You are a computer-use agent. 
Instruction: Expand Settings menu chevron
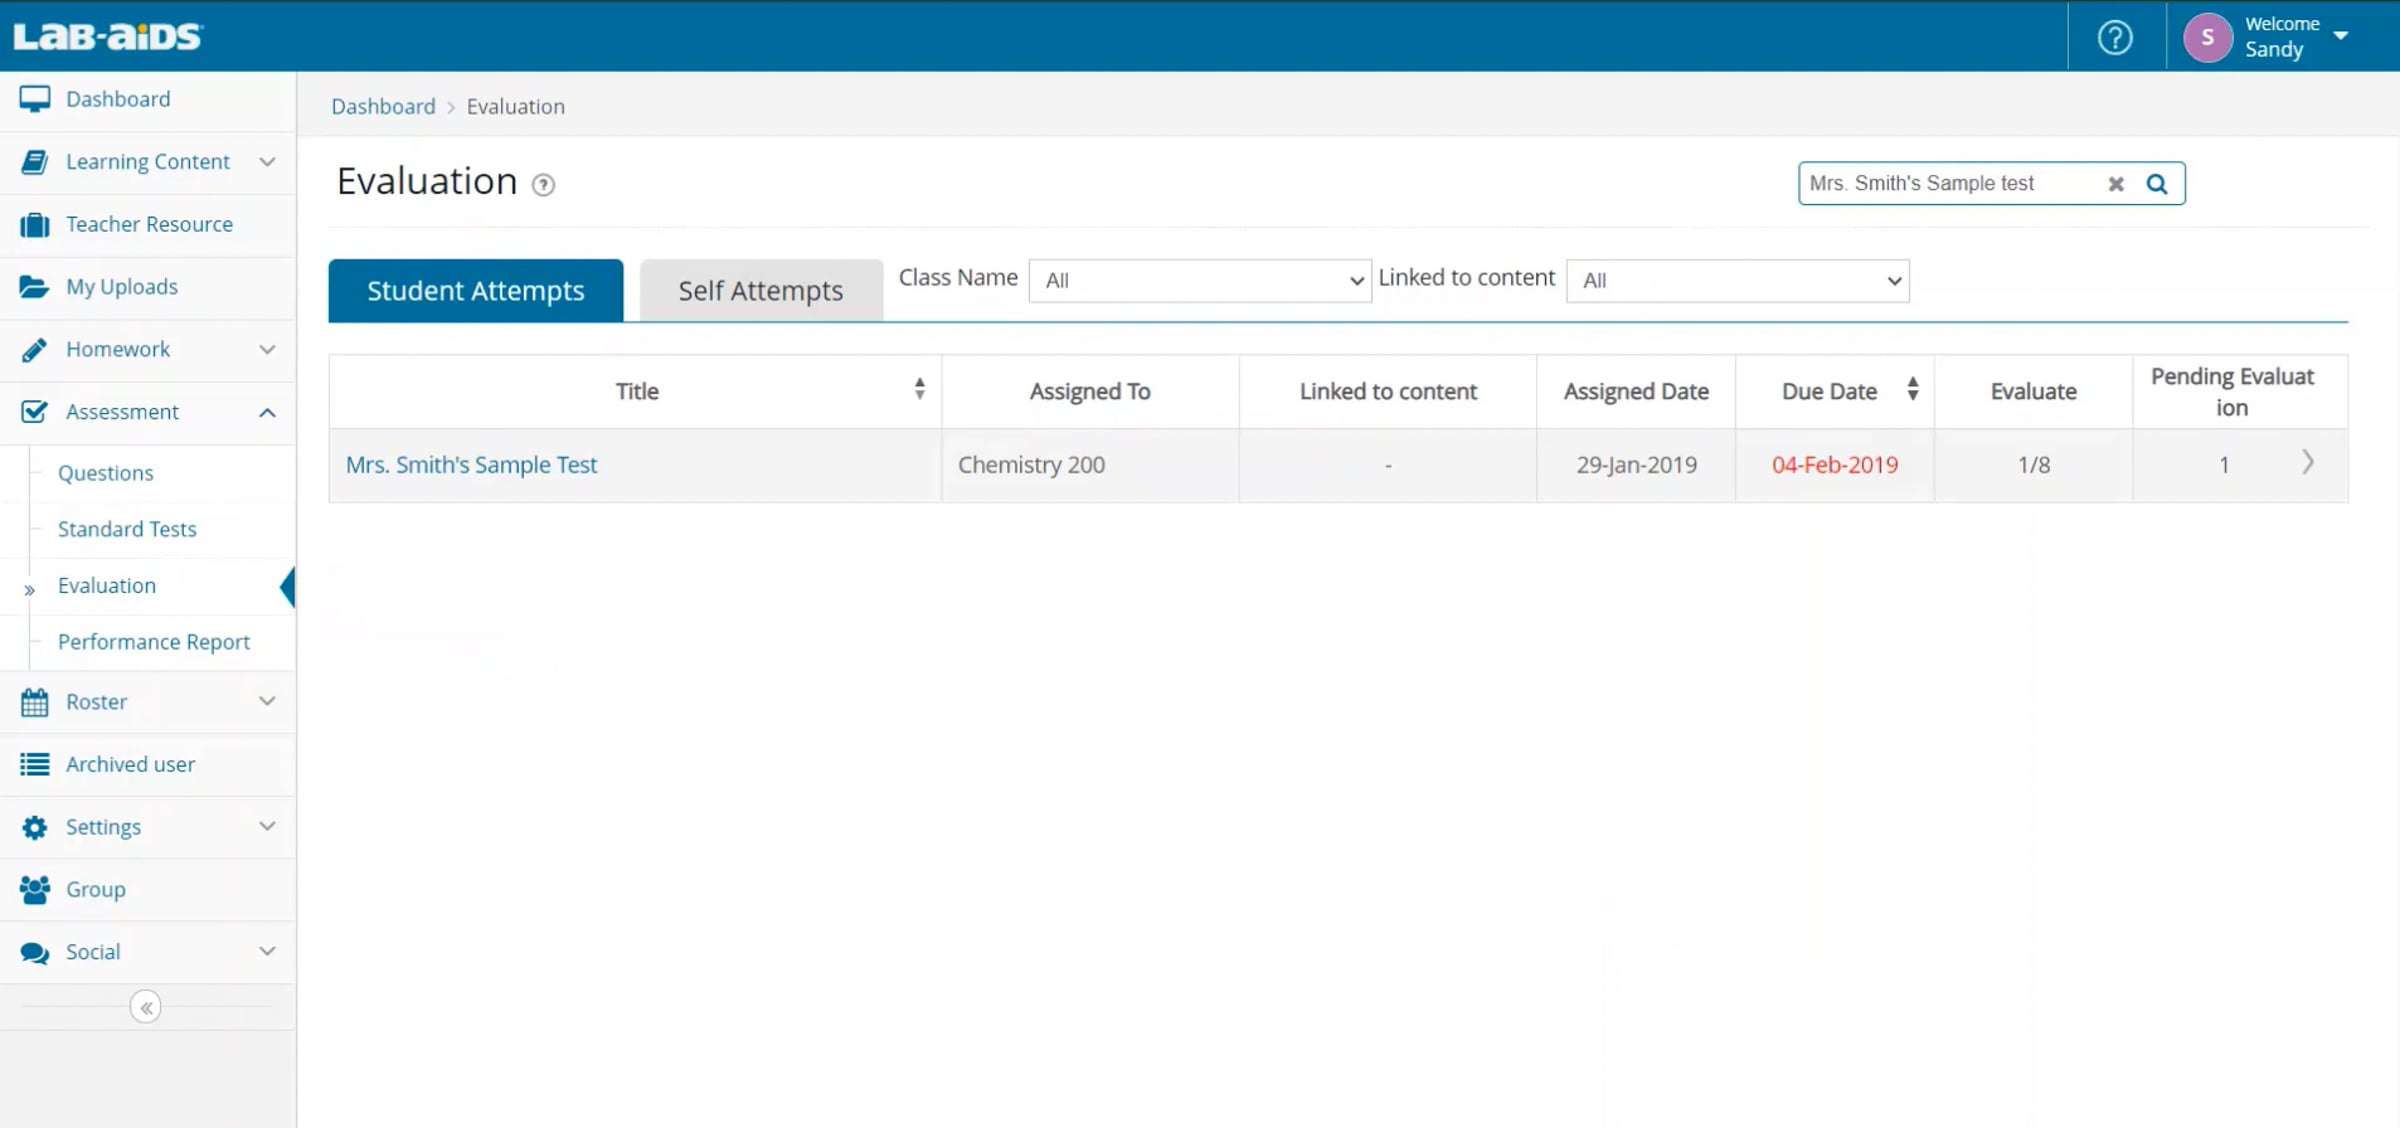pyautogui.click(x=267, y=827)
